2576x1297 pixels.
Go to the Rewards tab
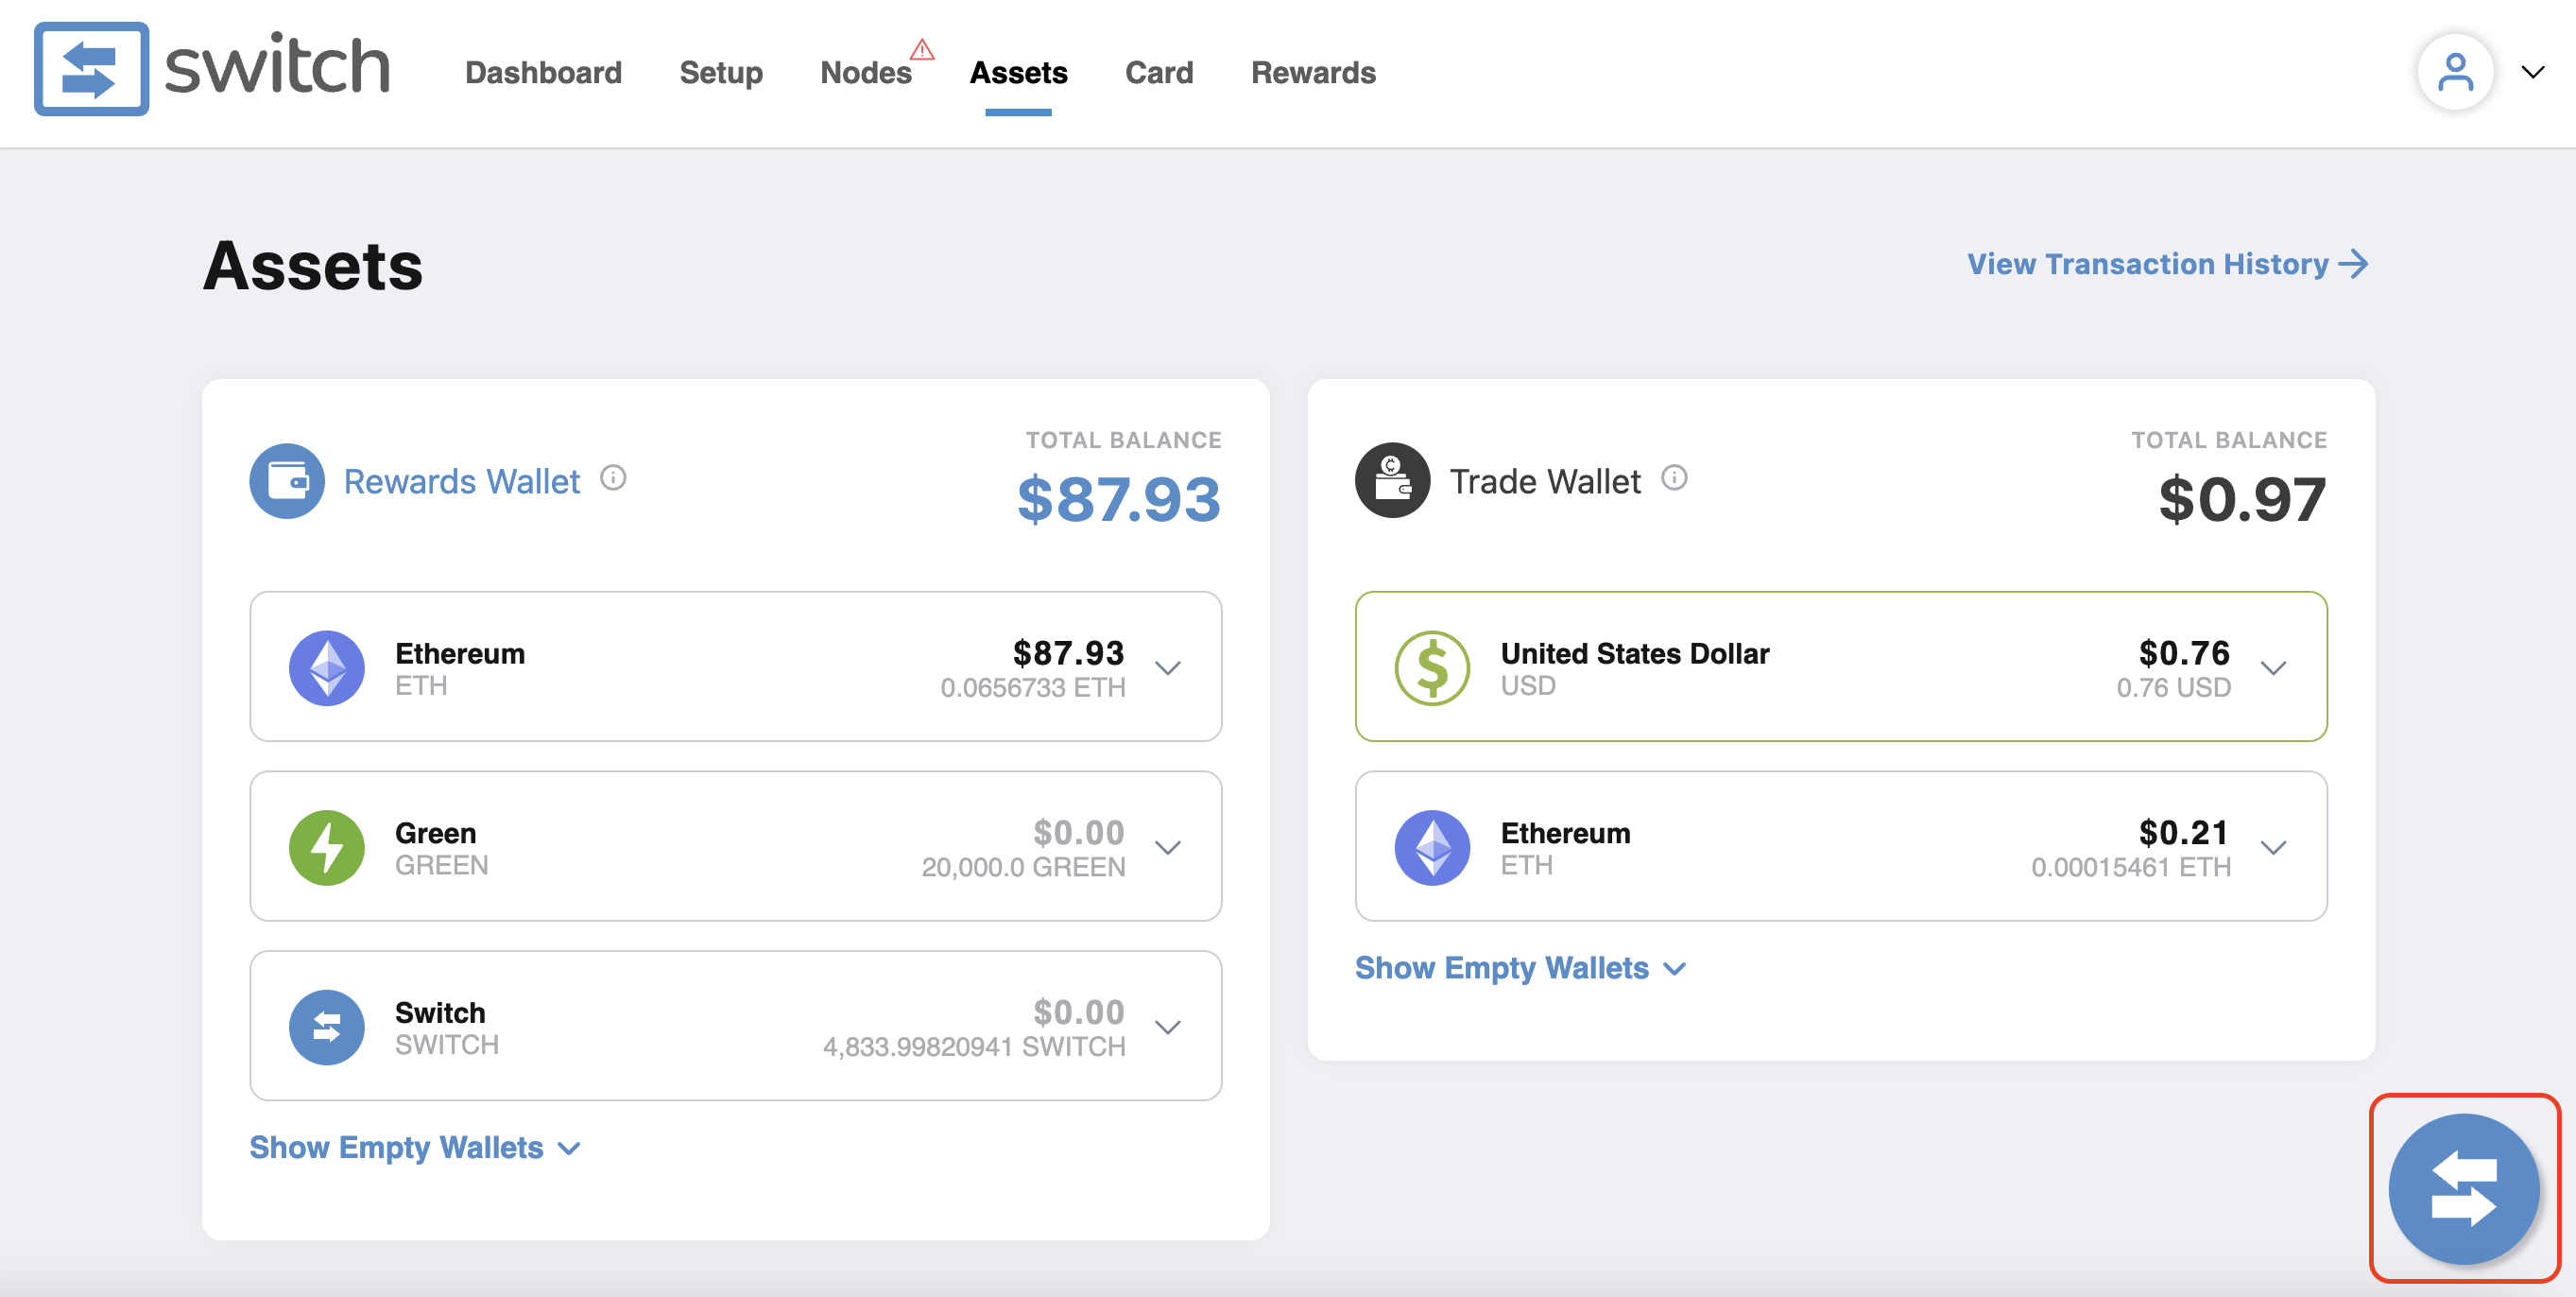[x=1313, y=72]
